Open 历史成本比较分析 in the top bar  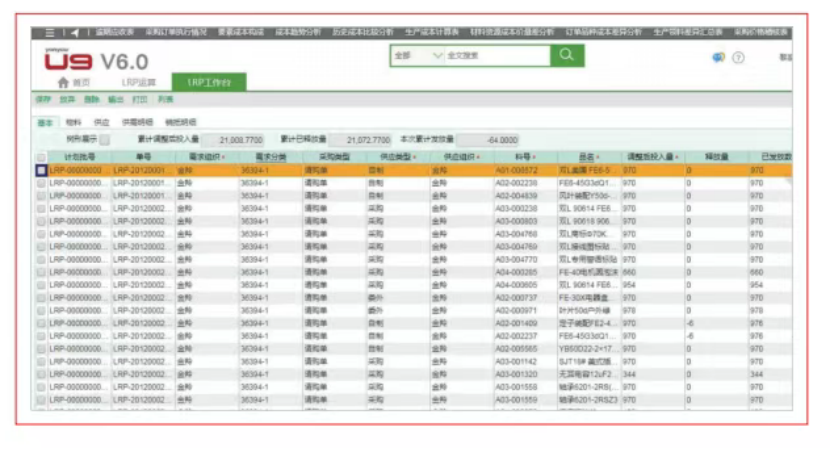[x=363, y=32]
